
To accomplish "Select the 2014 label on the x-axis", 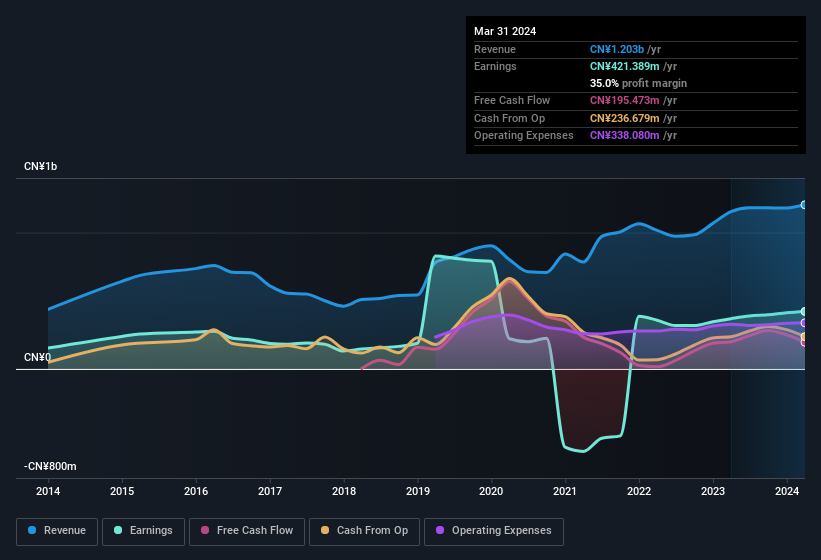I will 48,491.
